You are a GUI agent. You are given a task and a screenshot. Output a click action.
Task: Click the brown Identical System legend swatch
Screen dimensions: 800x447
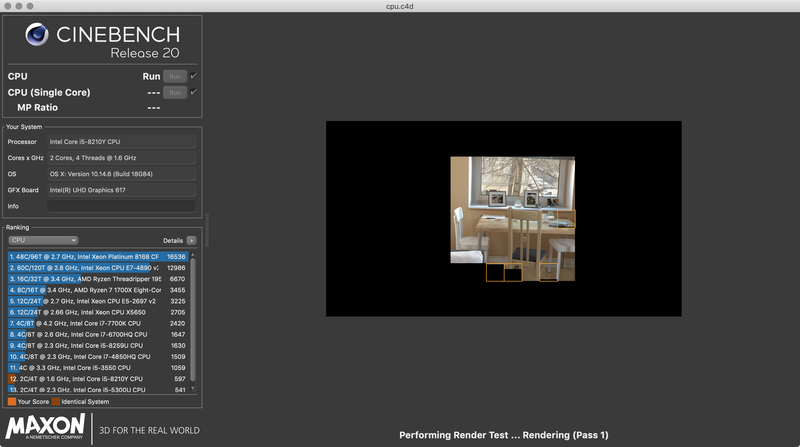coord(56,402)
